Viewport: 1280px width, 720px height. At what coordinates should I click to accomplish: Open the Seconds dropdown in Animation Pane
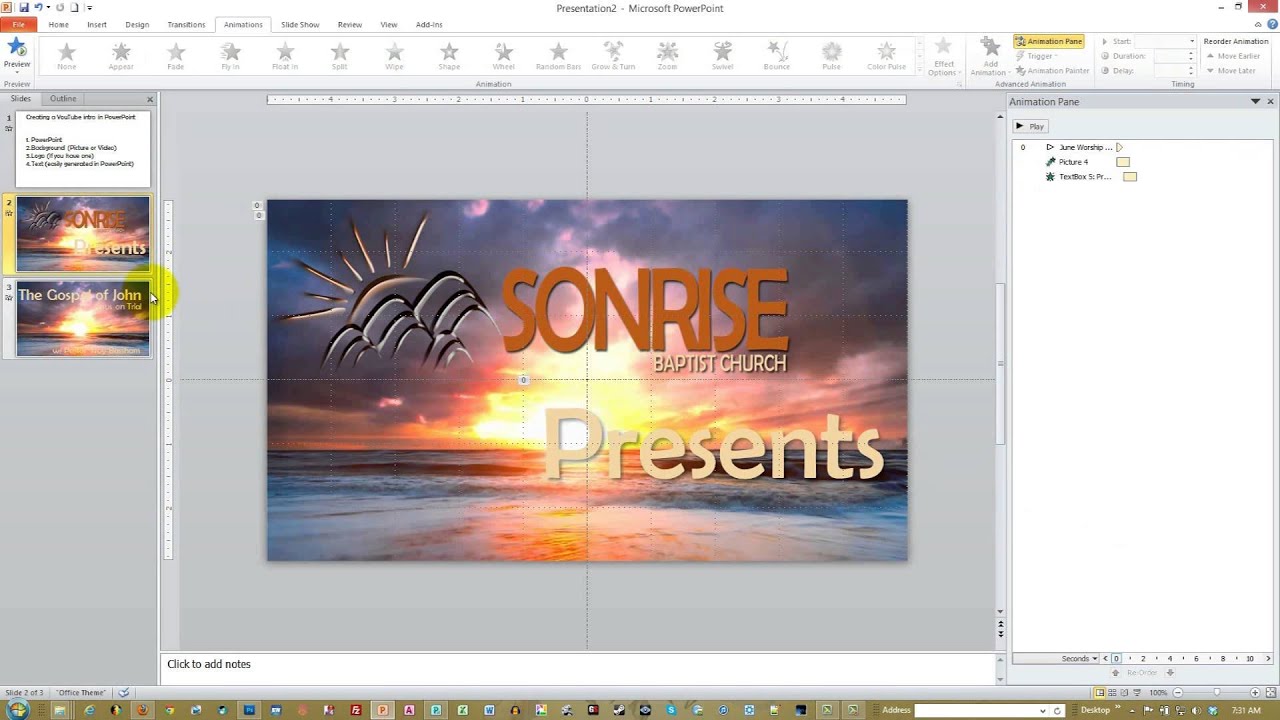pos(1080,659)
